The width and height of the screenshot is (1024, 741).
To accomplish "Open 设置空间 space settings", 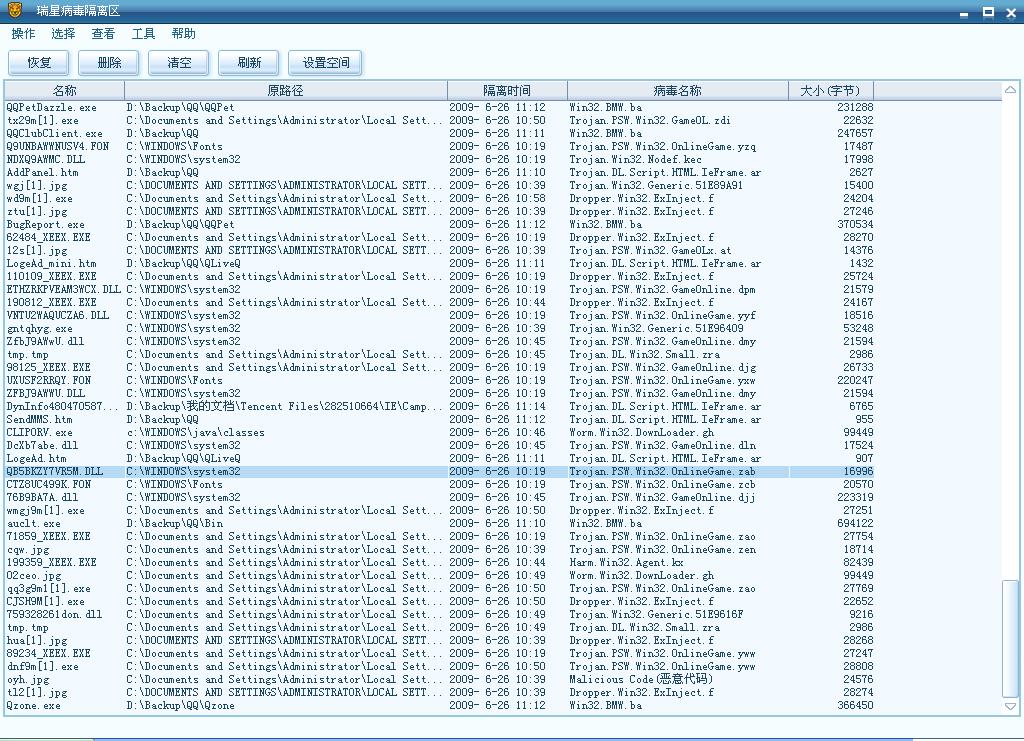I will (x=326, y=63).
